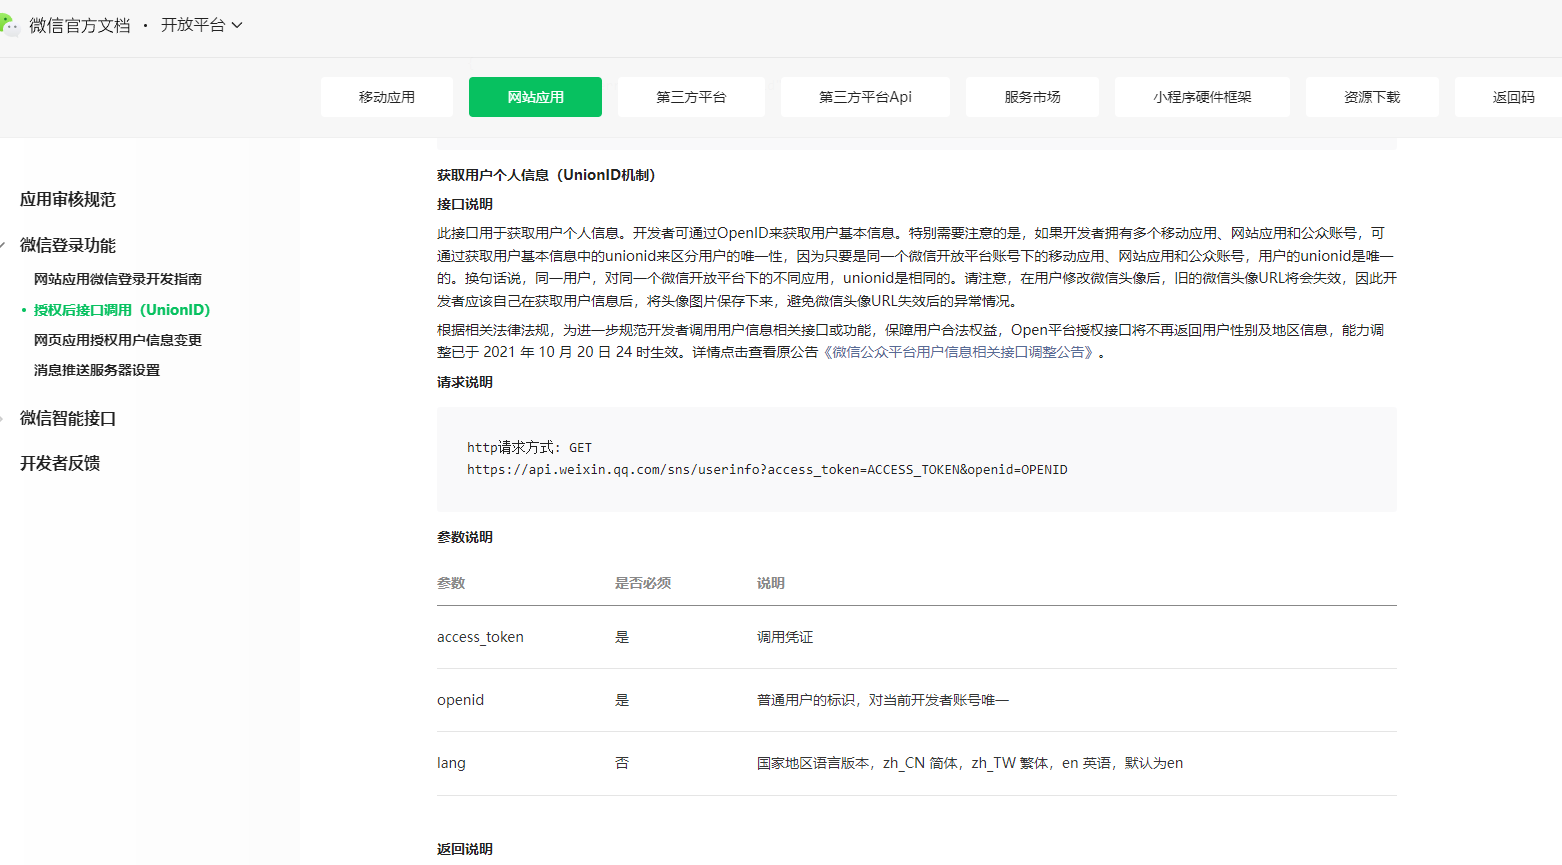Screen dimensions: 1562x865
Task: Click 是 in the access_token row
Action: (622, 637)
